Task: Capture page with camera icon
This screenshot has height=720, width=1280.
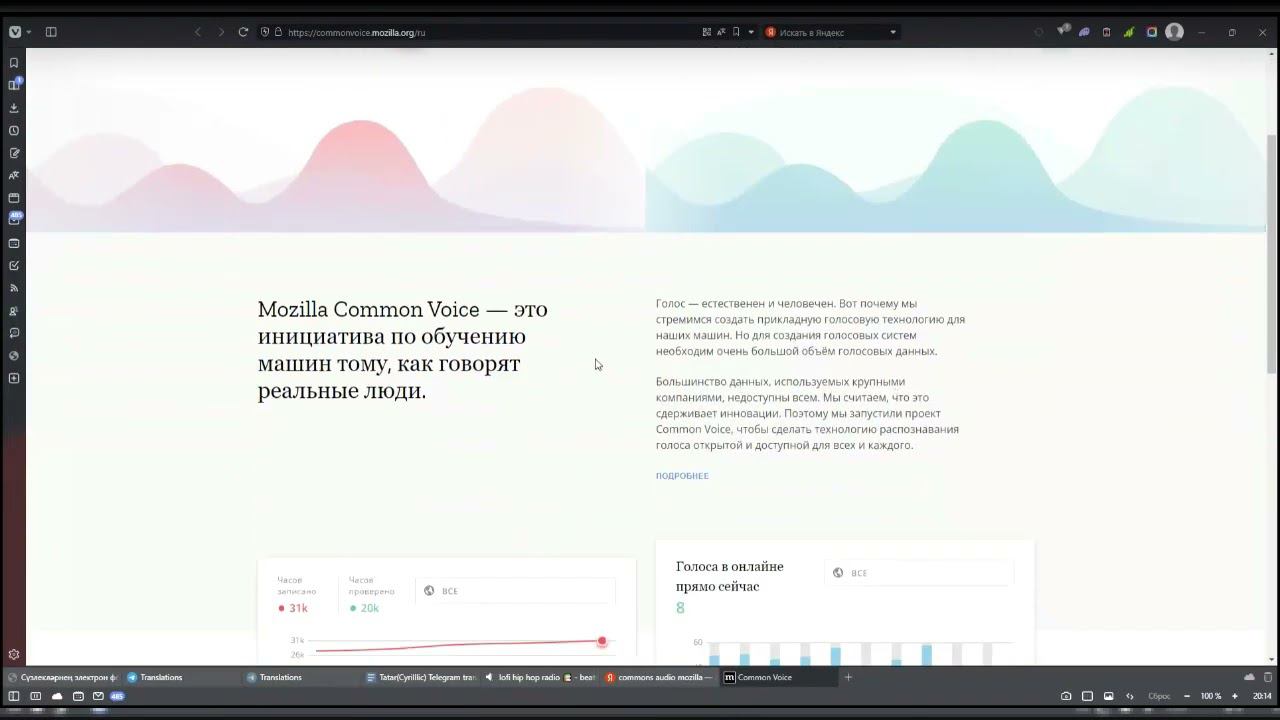Action: pos(1066,696)
